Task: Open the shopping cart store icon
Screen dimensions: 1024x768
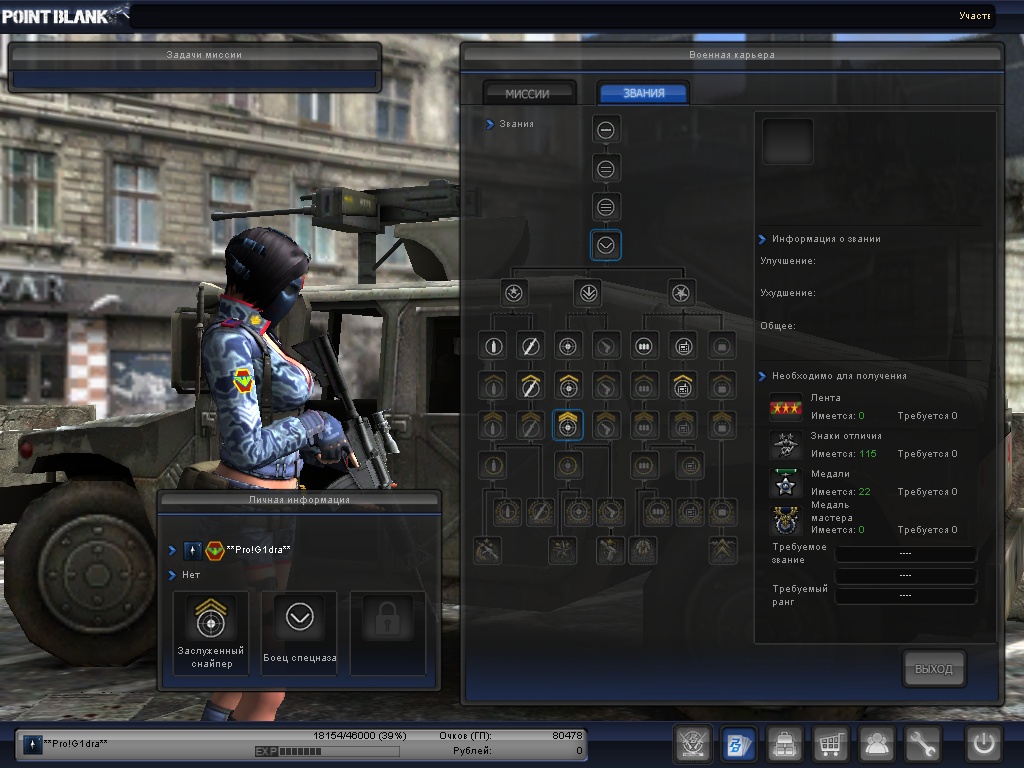Action: (x=830, y=744)
